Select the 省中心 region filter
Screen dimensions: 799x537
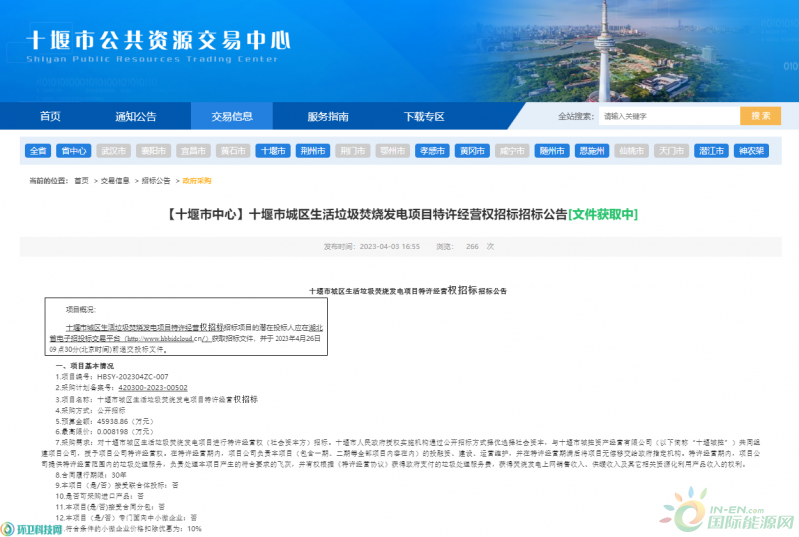(73, 151)
